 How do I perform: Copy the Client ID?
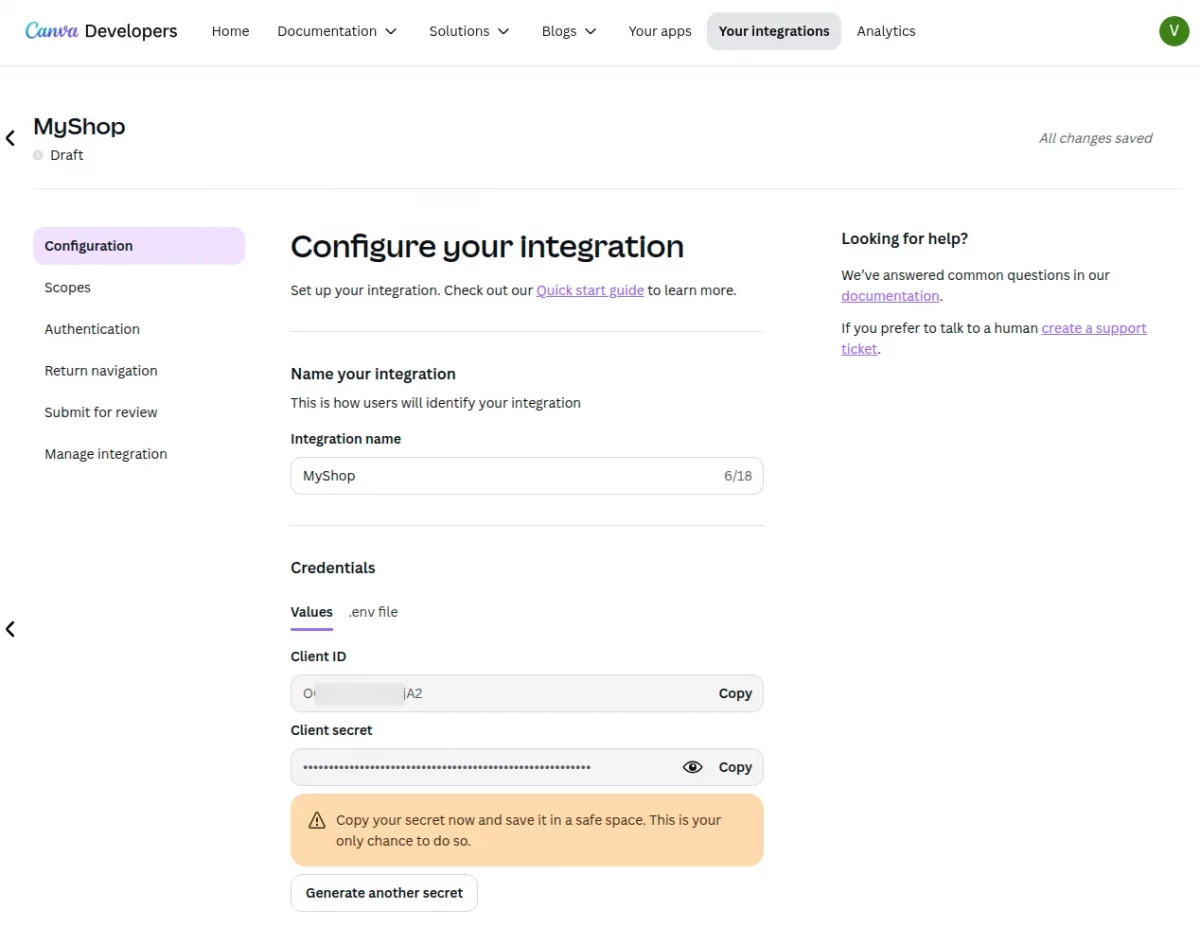tap(735, 693)
